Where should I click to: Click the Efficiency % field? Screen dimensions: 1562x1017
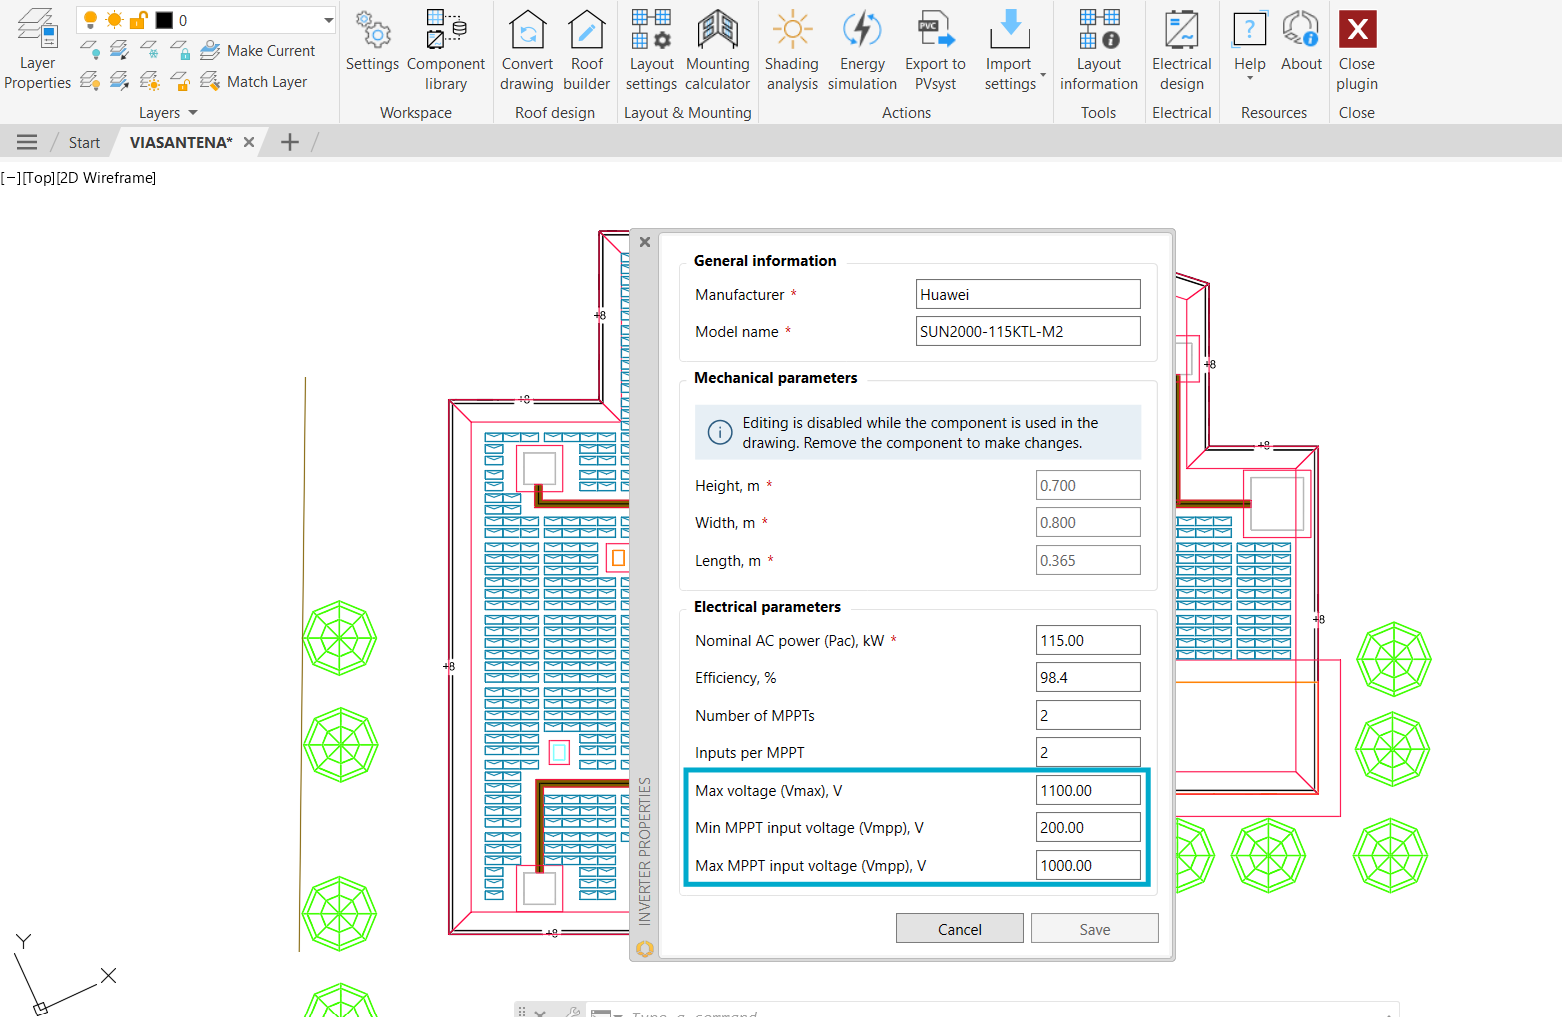(x=1088, y=677)
